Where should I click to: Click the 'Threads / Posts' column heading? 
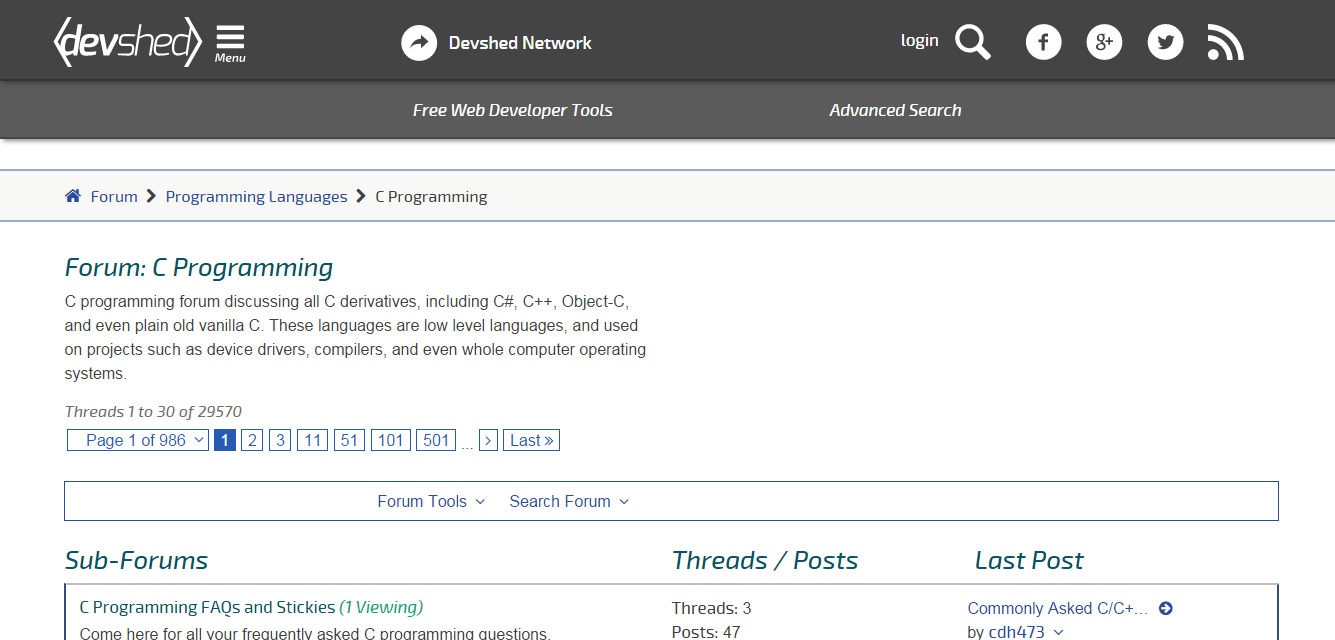[765, 560]
